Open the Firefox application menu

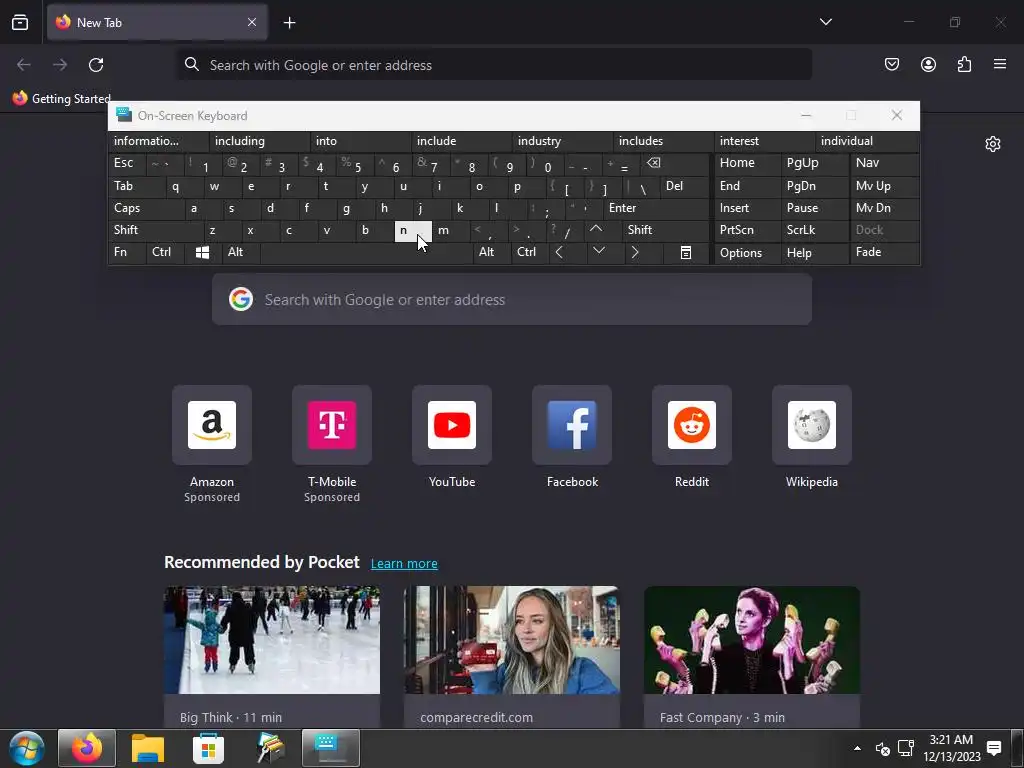click(1000, 64)
